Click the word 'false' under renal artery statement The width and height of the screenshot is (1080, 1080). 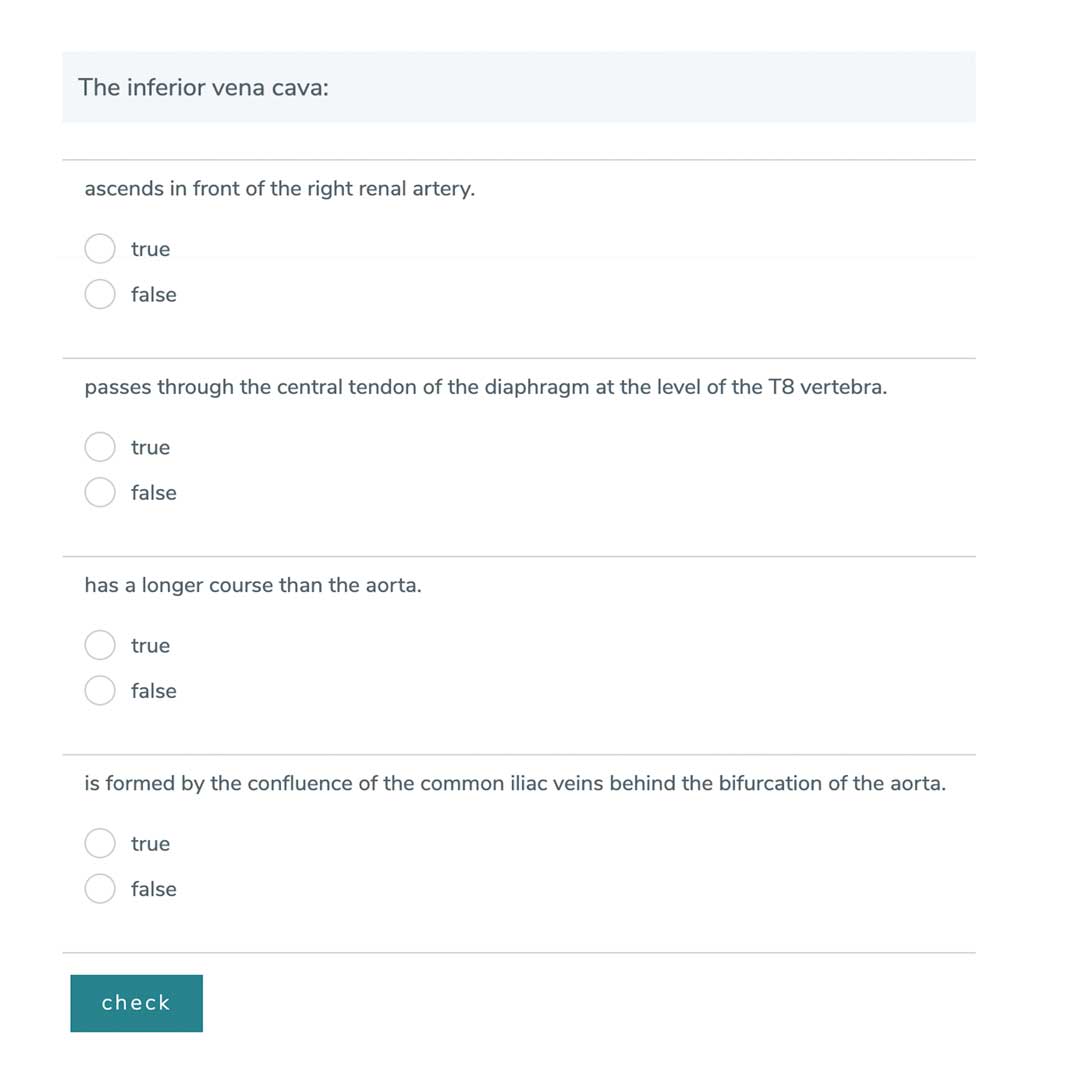pyautogui.click(x=153, y=294)
